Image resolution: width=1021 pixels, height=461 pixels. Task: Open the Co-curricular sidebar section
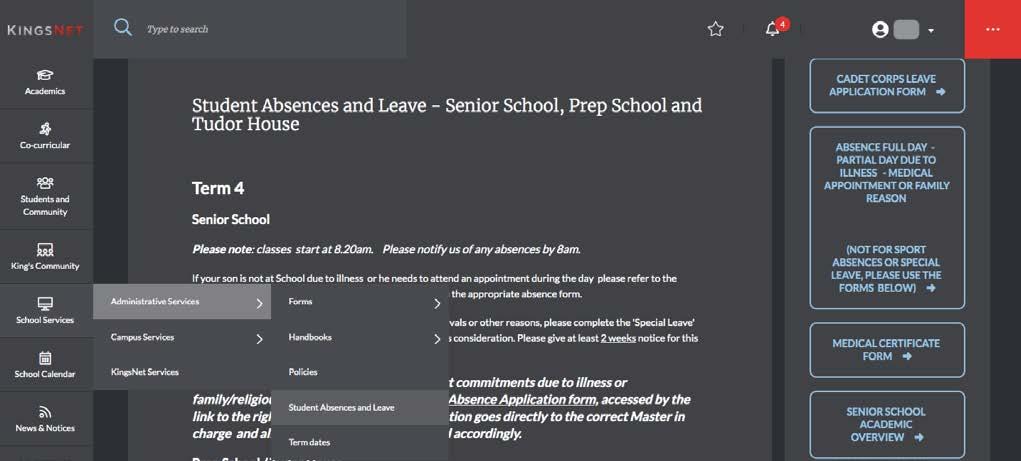(x=45, y=136)
